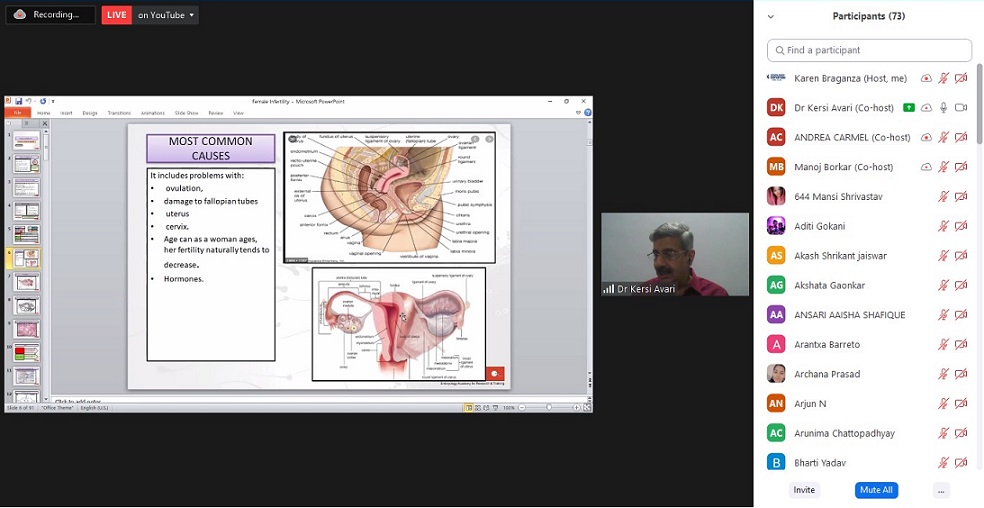The height and width of the screenshot is (508, 984).
Task: Toggle muted mic icon for Manoj Borkar
Action: 943,167
